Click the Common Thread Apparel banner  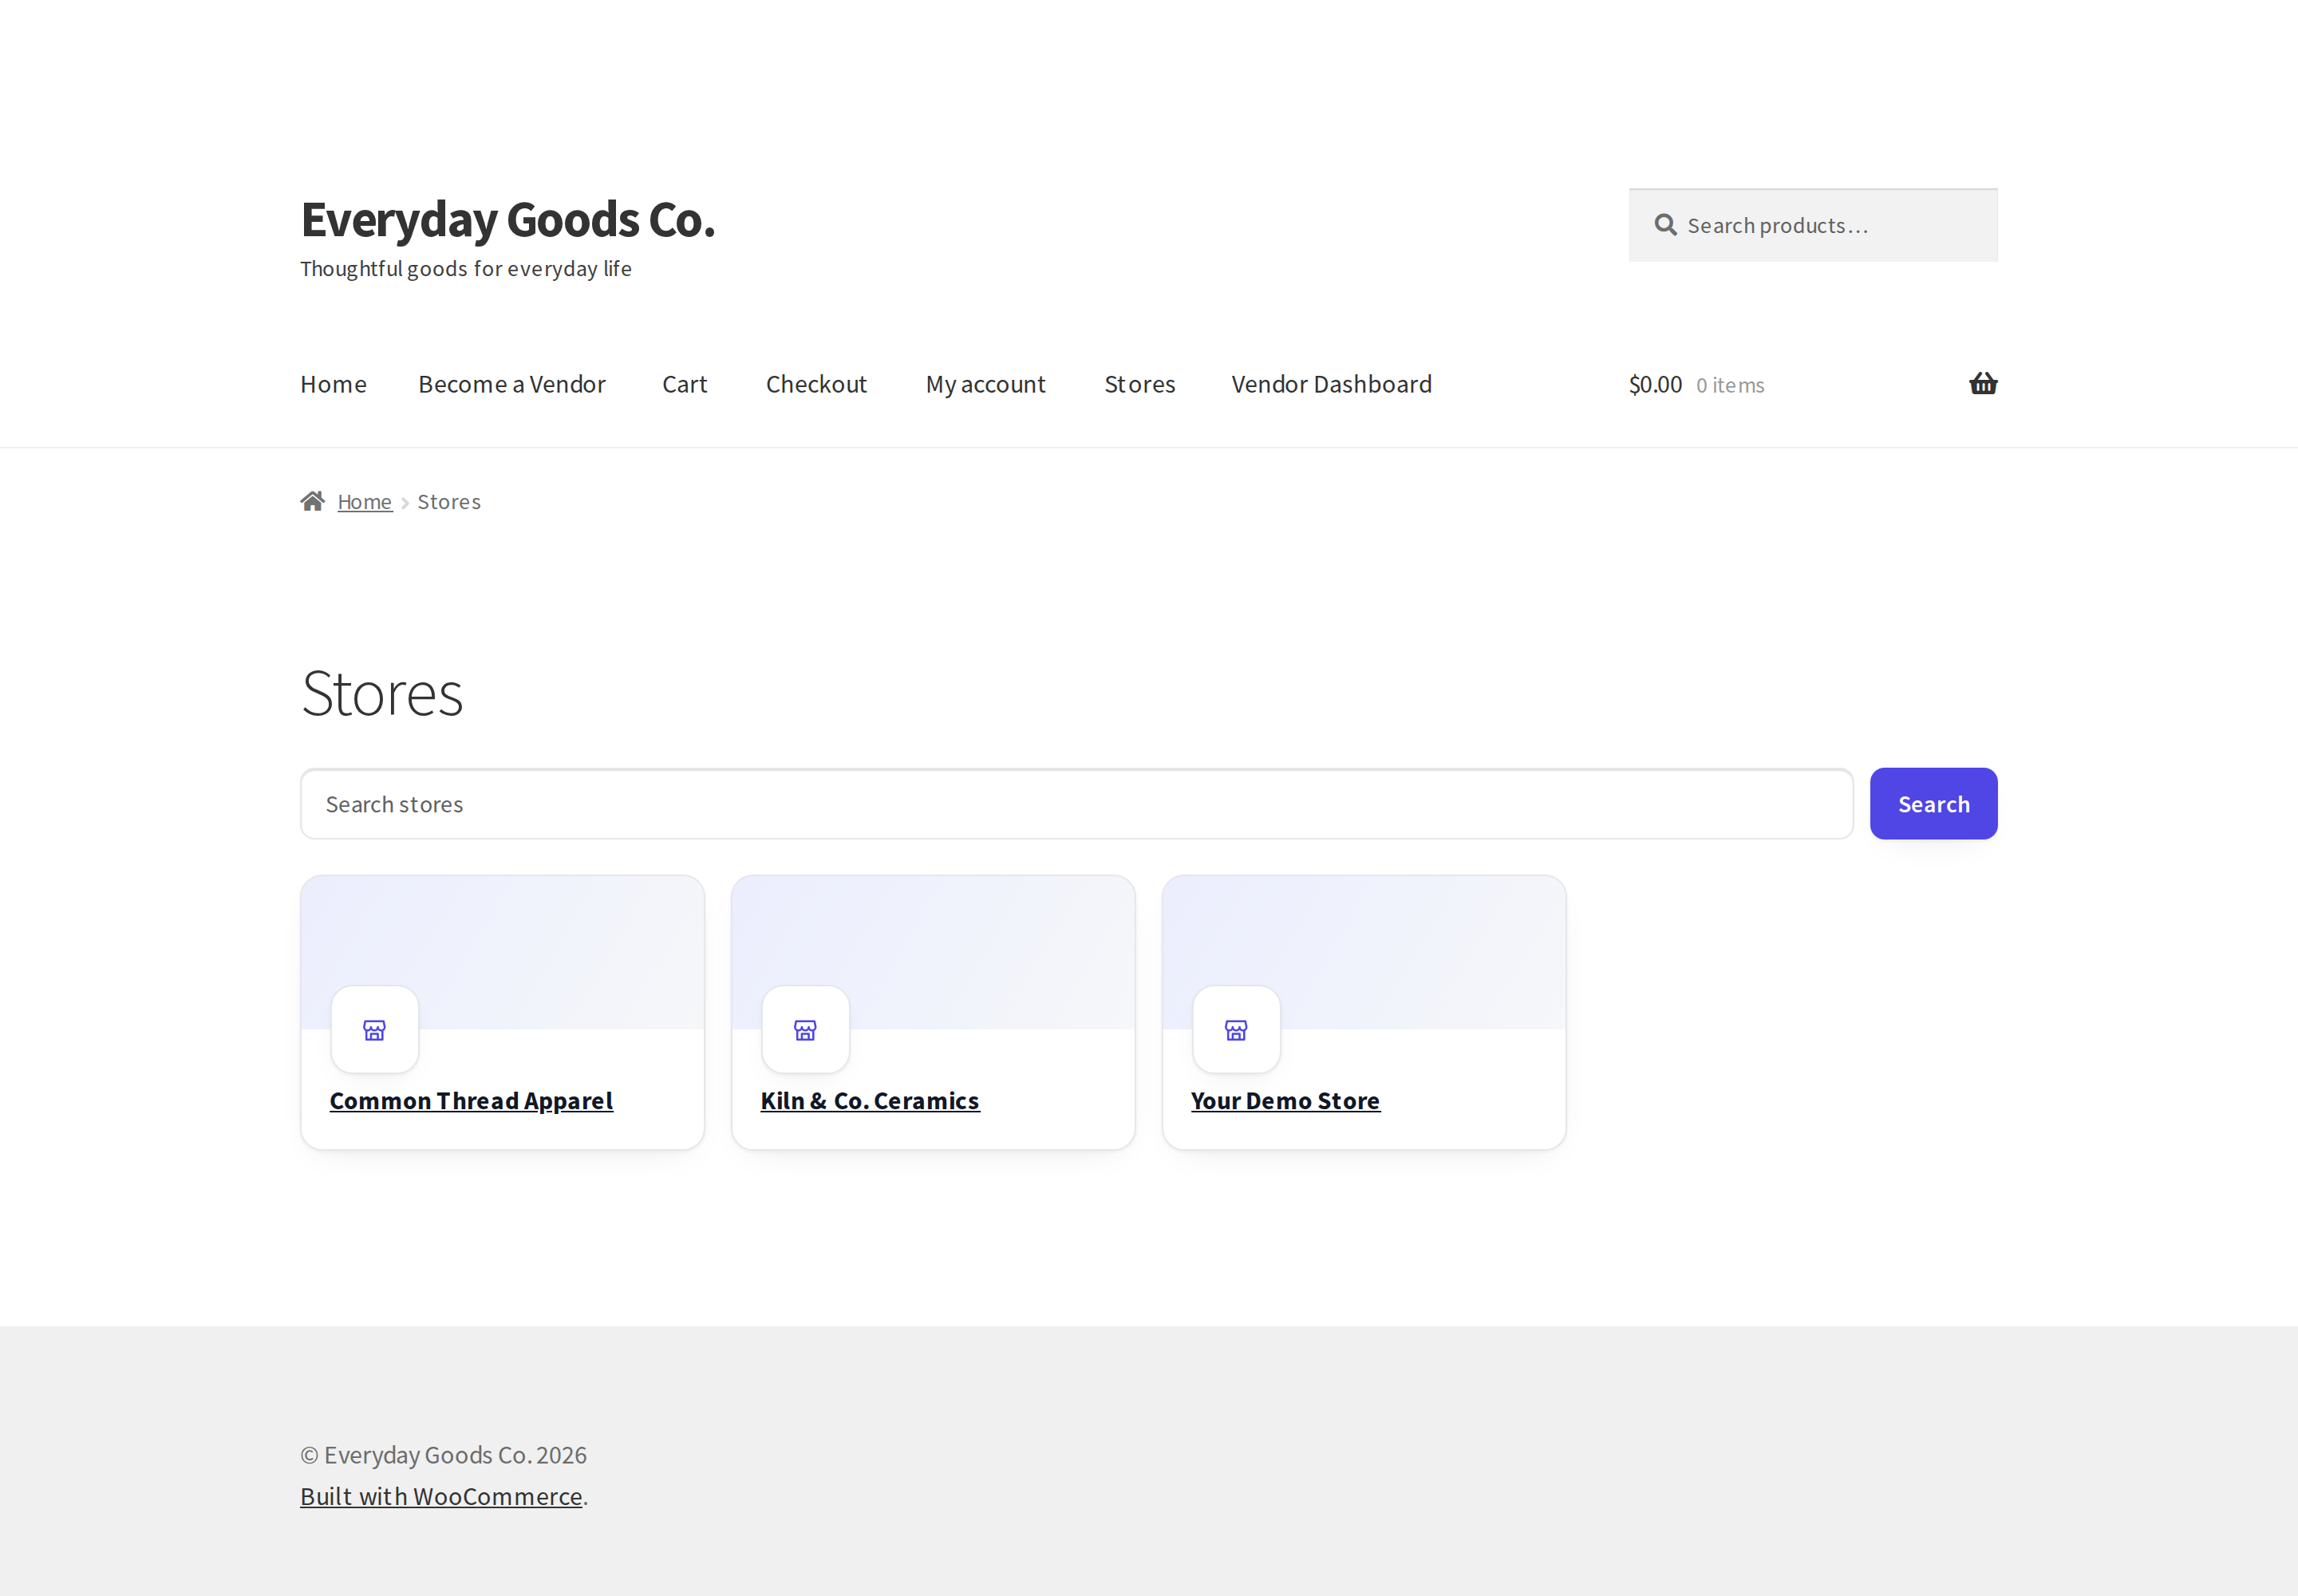[502, 952]
